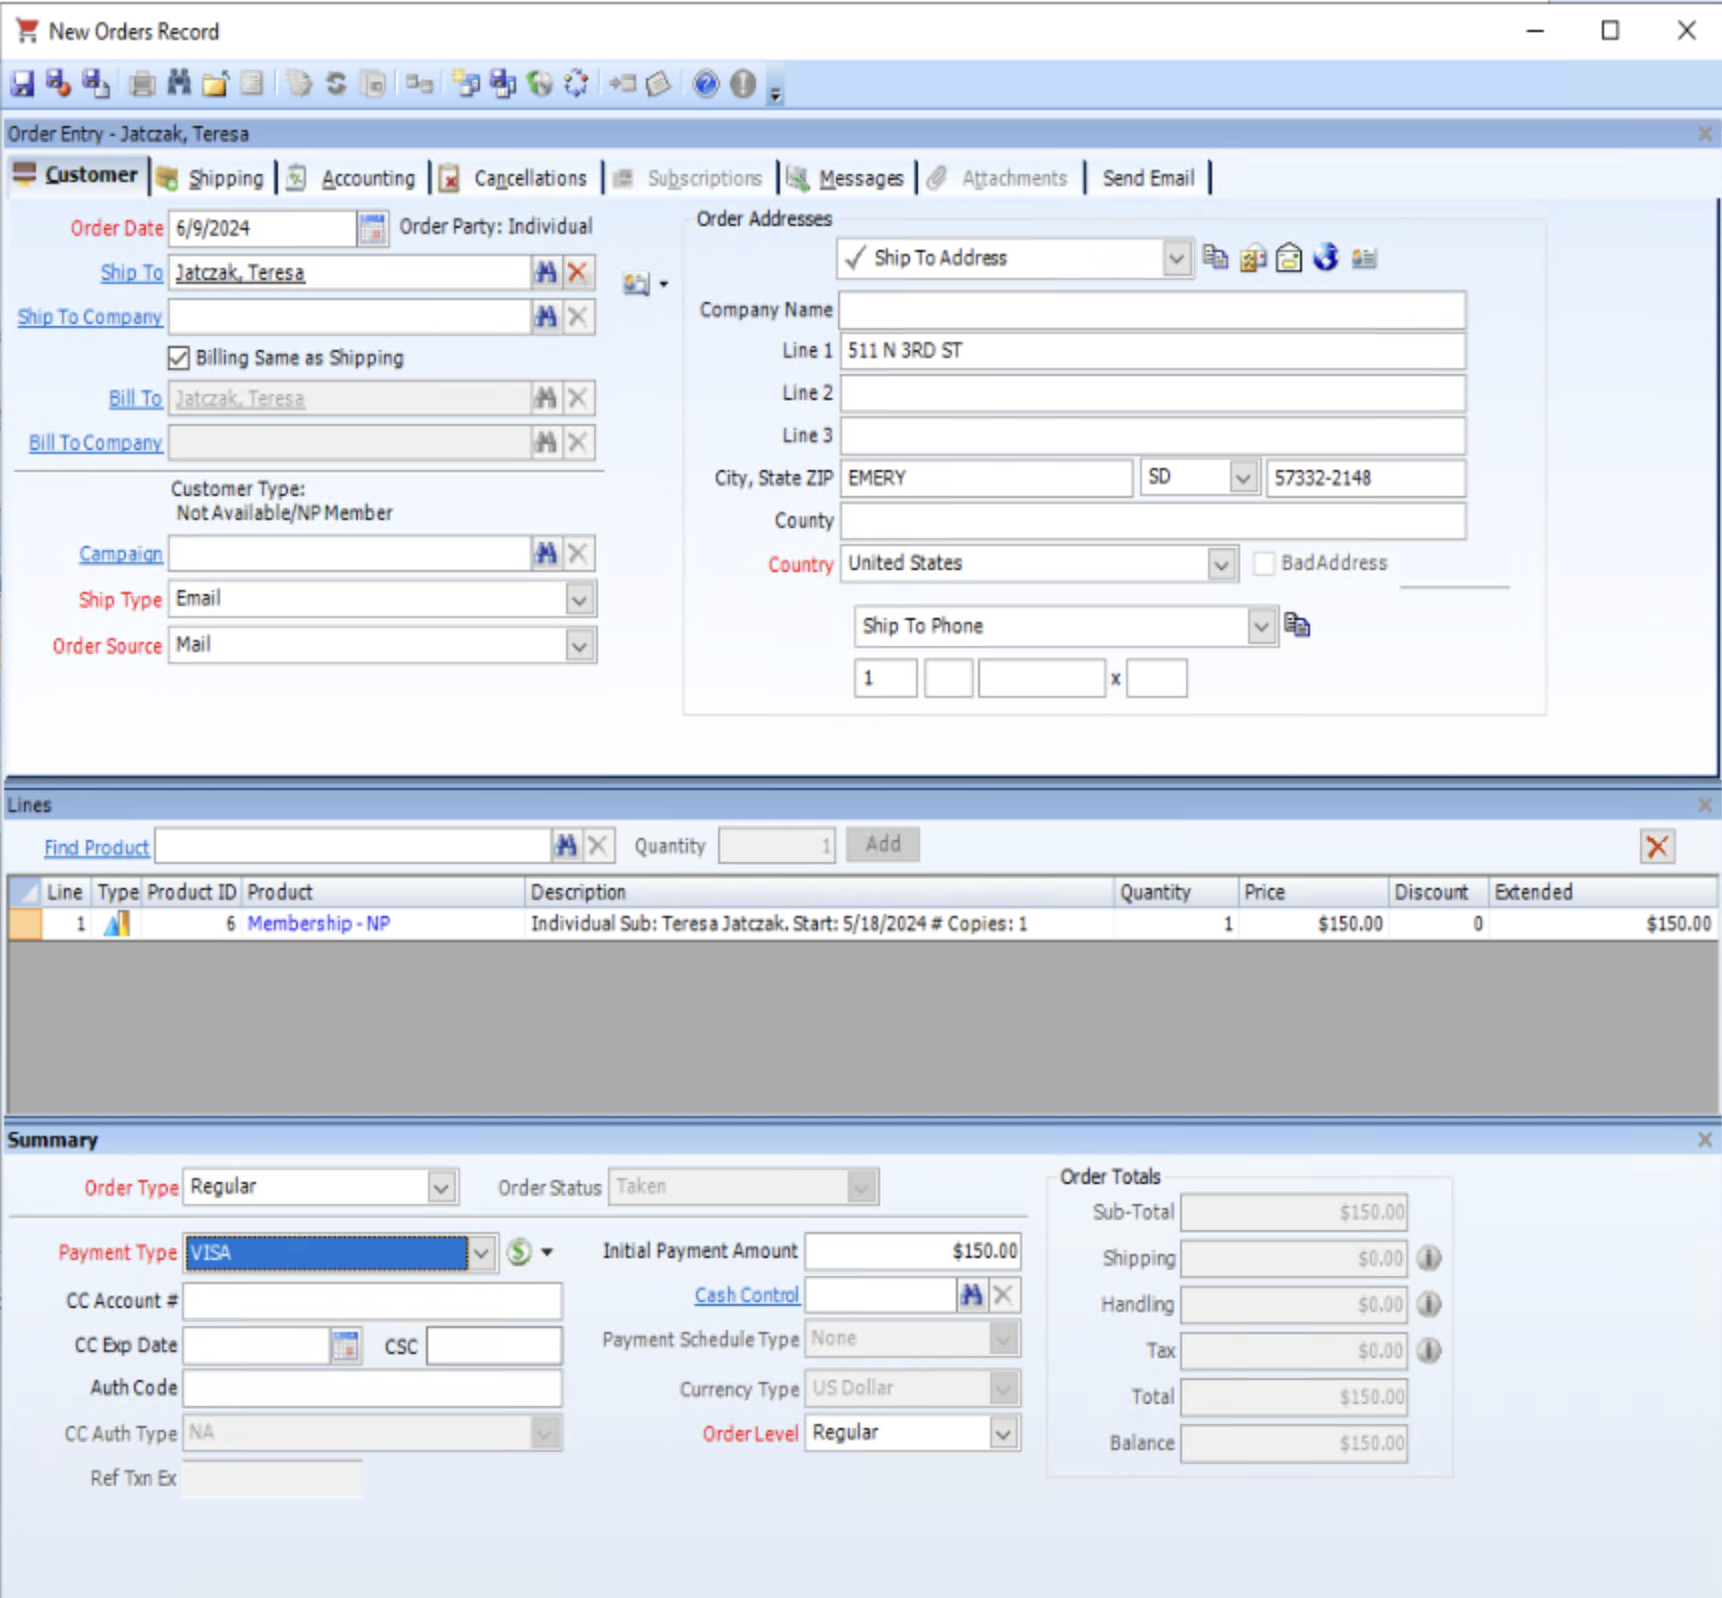Select the binoculars Search icon on the toolbar
1722x1598 pixels.
(179, 84)
